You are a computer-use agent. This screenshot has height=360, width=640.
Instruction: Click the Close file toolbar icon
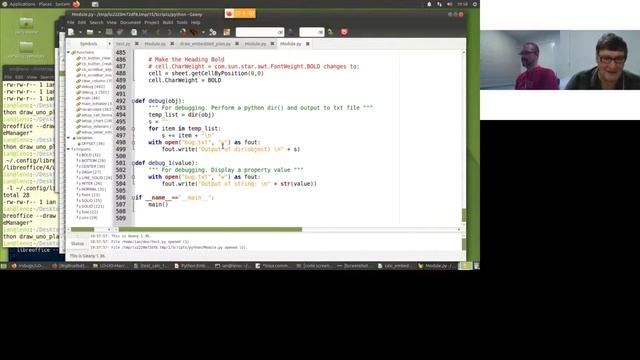click(144, 32)
